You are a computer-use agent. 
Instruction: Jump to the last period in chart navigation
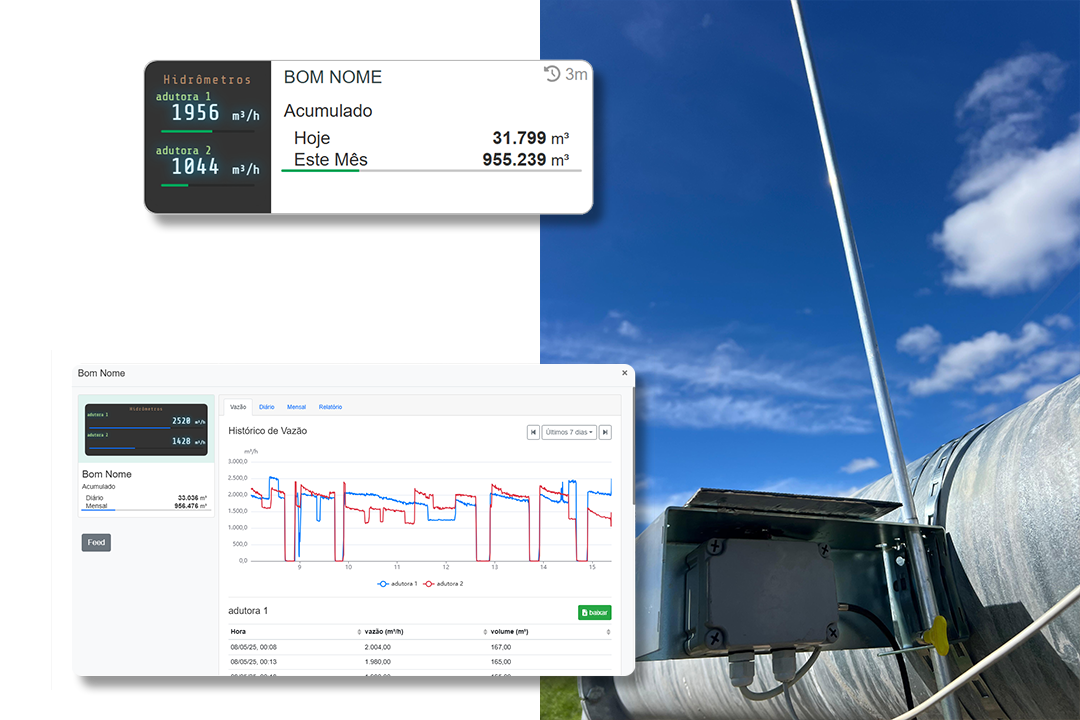click(x=605, y=432)
